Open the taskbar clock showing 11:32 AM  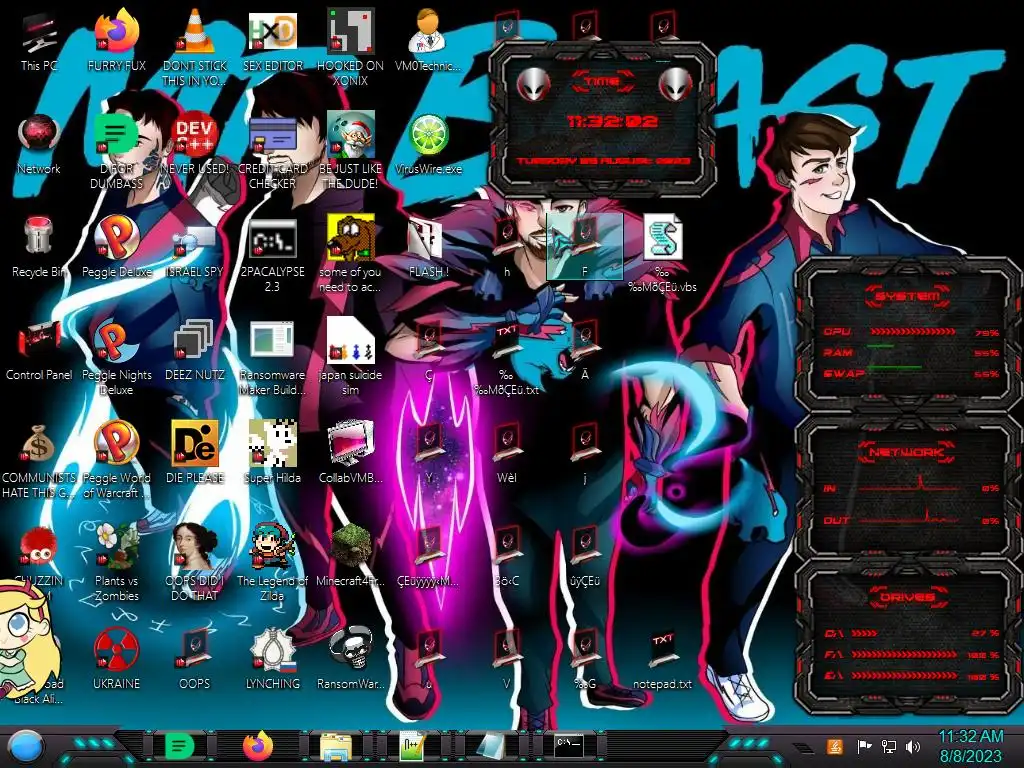coord(970,746)
